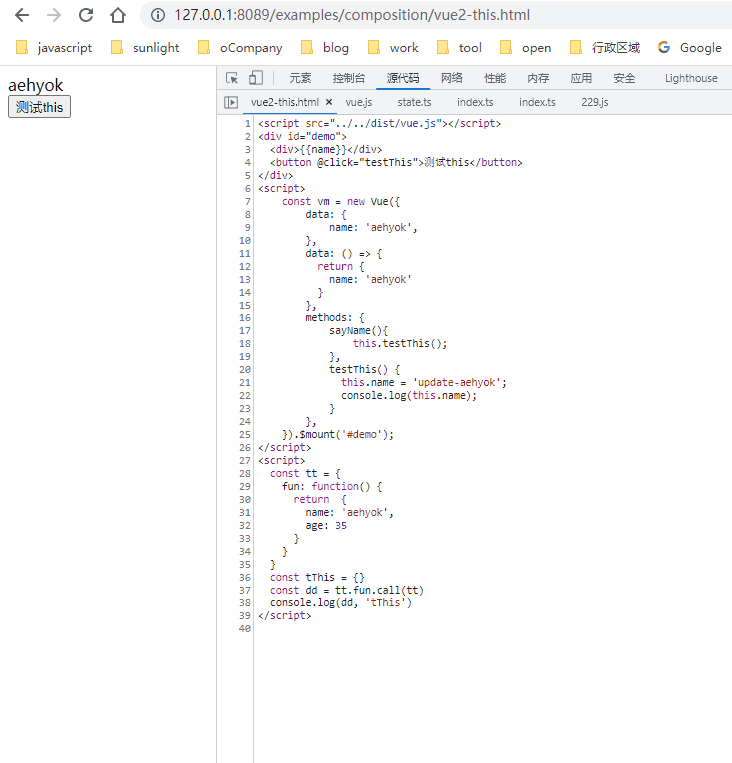
Task: Open the 应用 (Application) panel
Action: tap(581, 78)
